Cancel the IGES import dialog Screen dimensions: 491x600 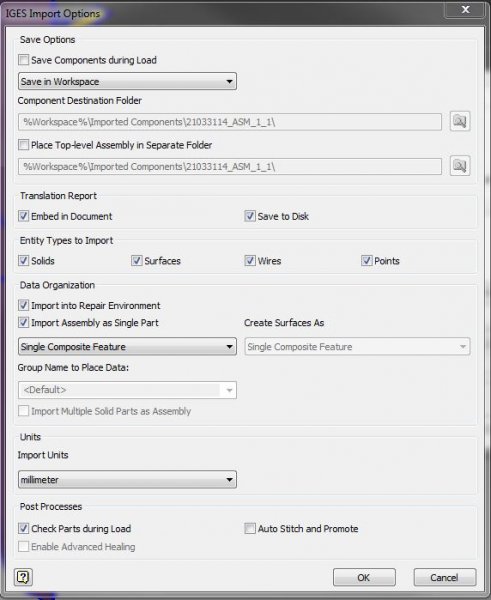[445, 577]
